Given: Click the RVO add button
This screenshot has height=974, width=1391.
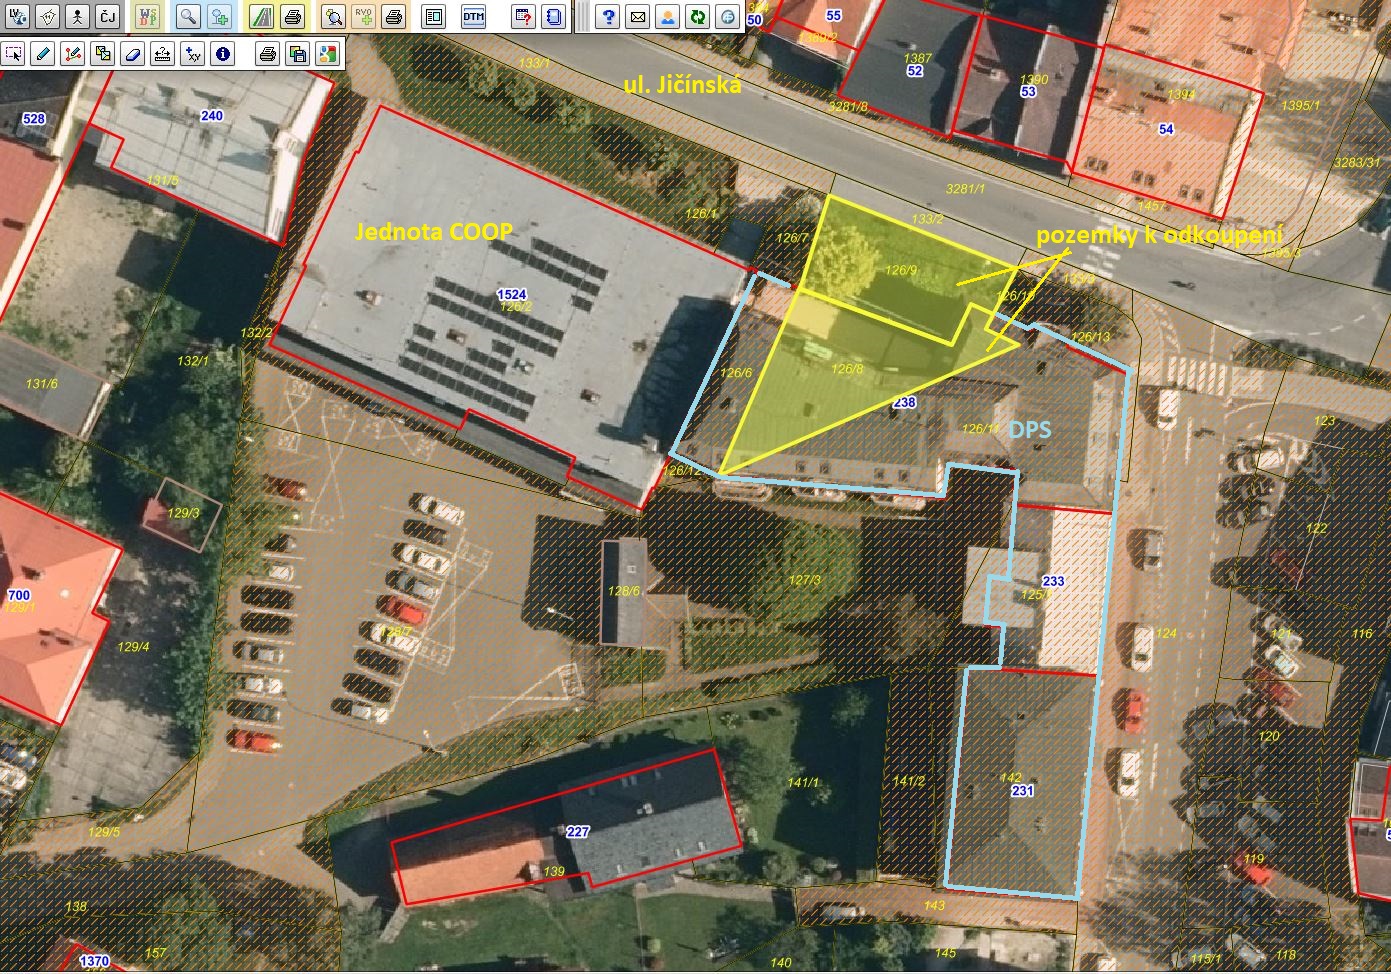Looking at the screenshot, I should 363,17.
